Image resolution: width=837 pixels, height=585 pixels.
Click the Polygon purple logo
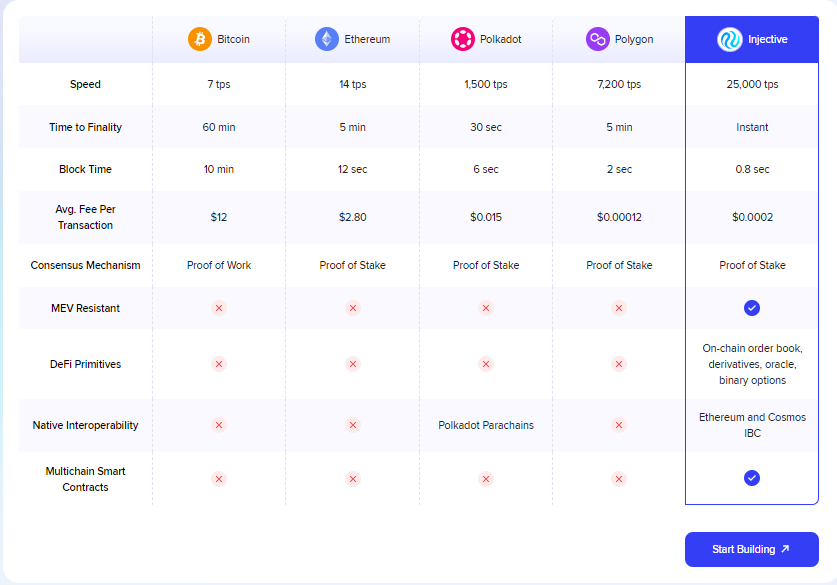click(x=597, y=39)
